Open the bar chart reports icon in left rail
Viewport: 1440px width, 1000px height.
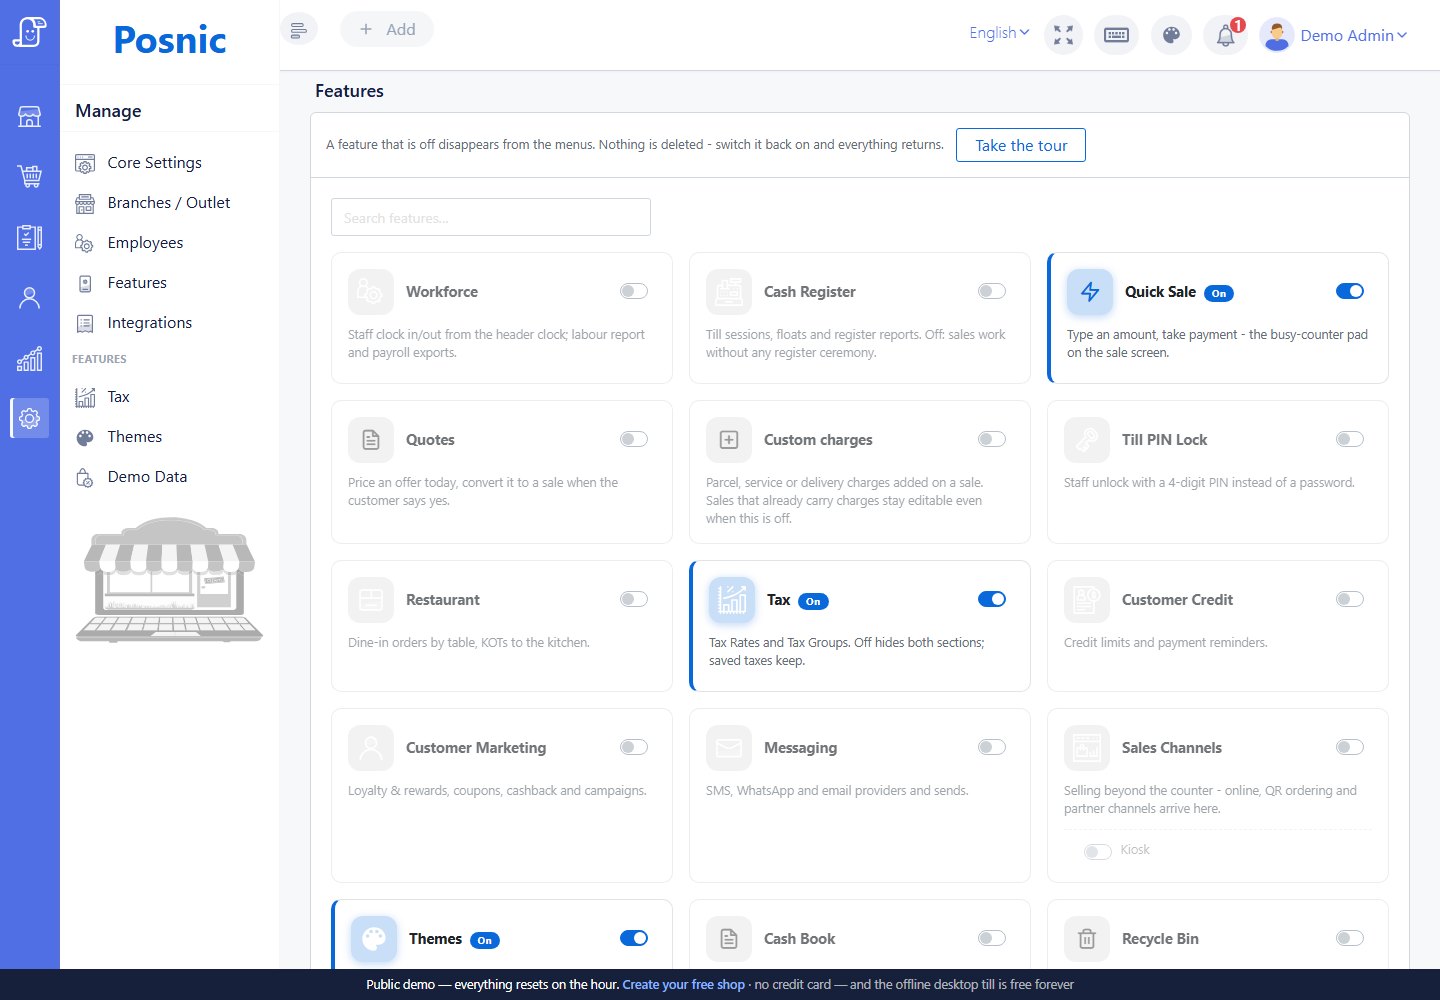click(30, 358)
